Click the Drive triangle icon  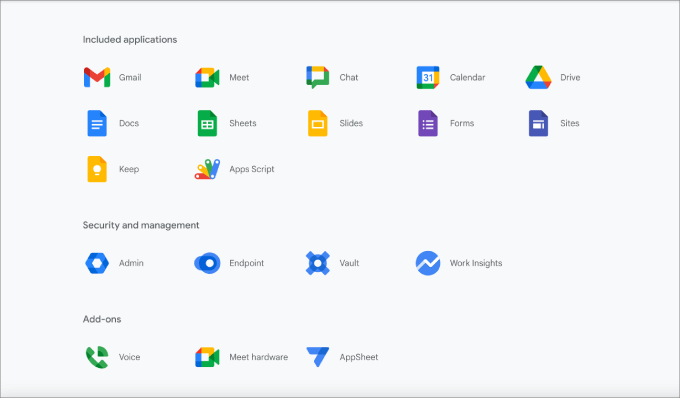click(x=538, y=77)
